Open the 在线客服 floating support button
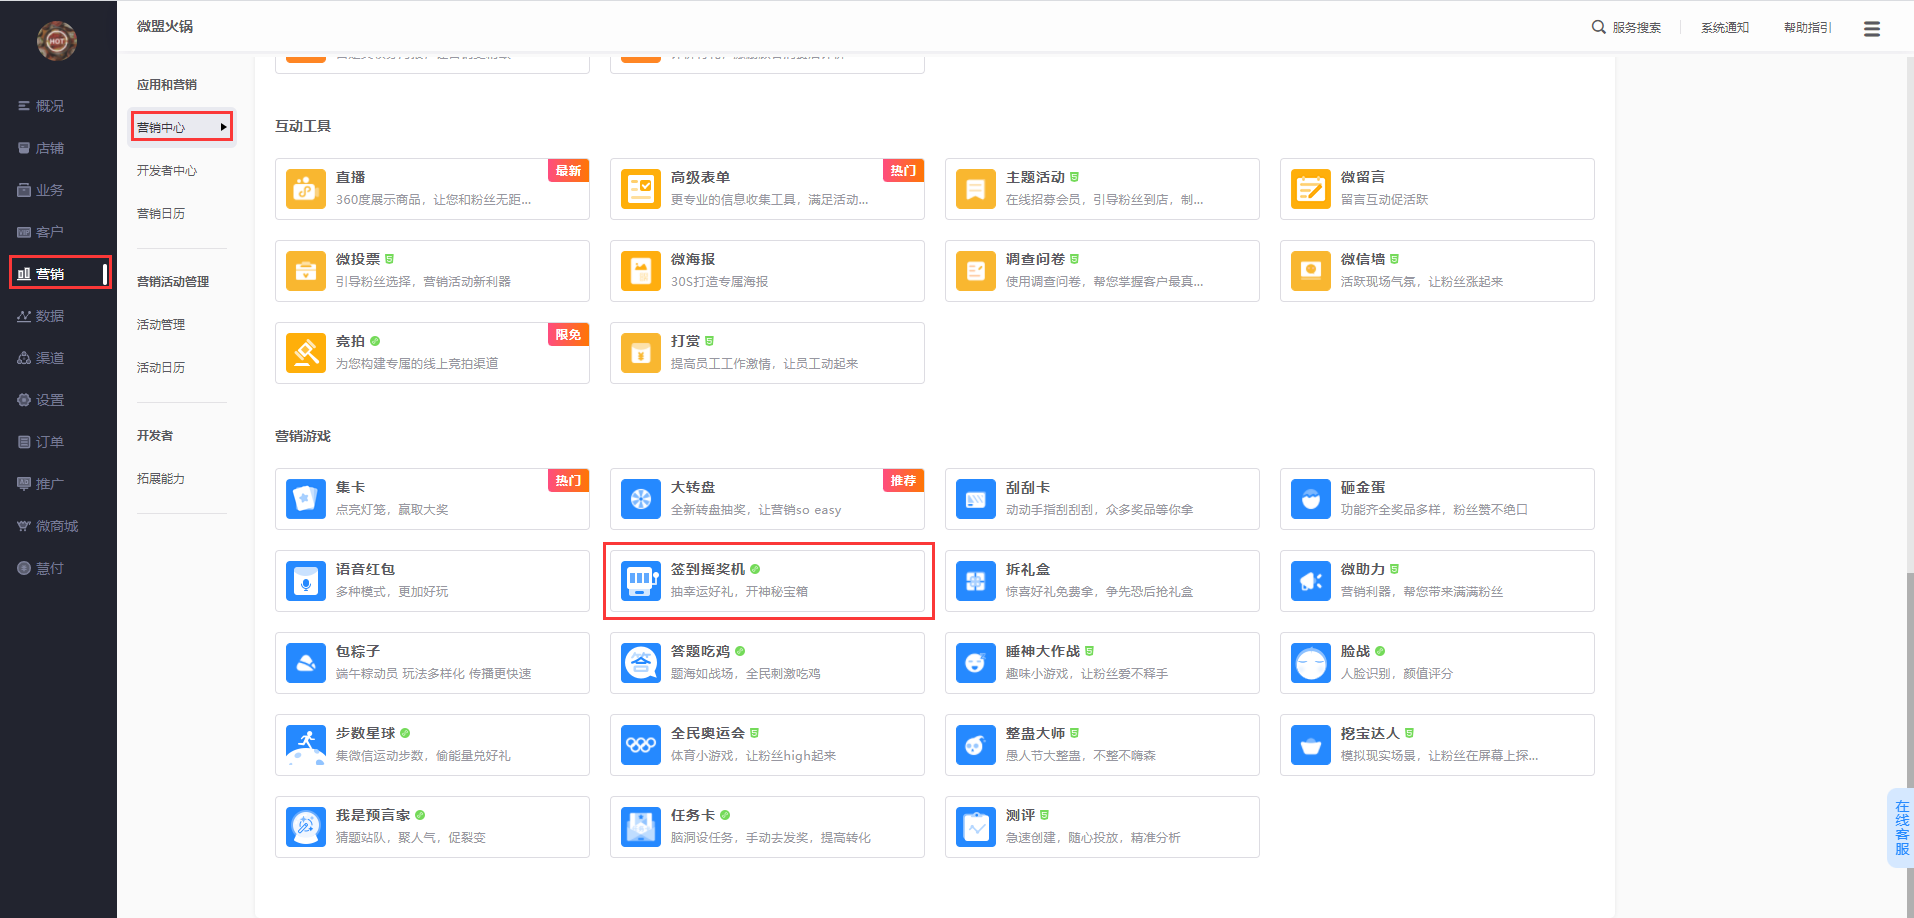 click(x=1901, y=827)
